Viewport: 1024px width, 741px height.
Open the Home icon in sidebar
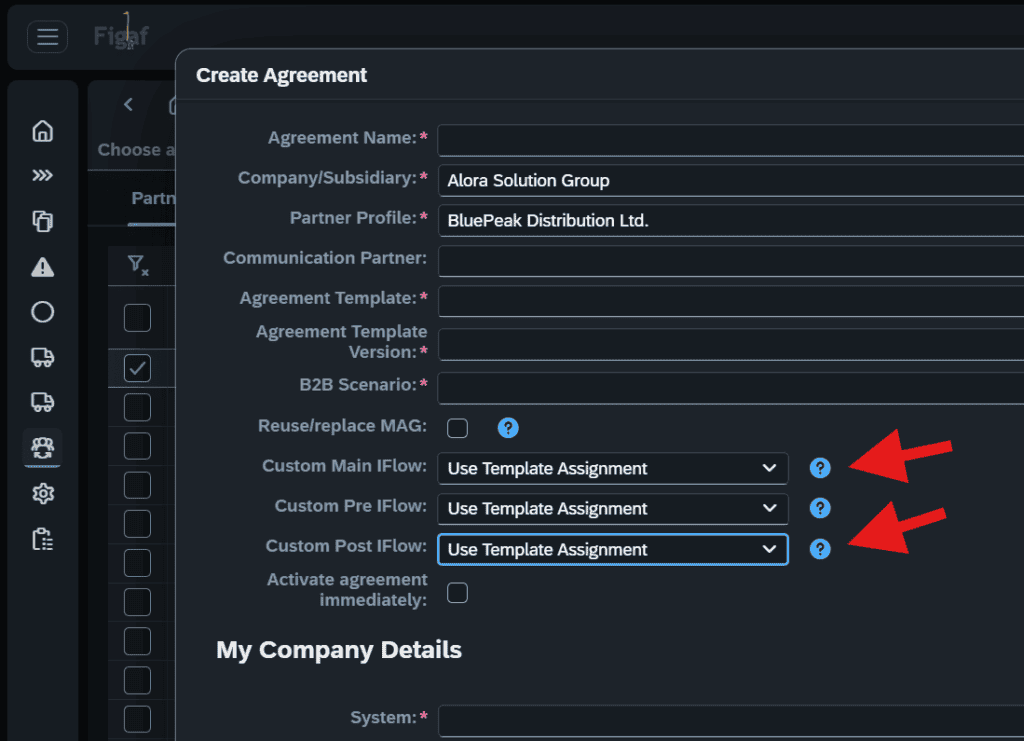(42, 131)
